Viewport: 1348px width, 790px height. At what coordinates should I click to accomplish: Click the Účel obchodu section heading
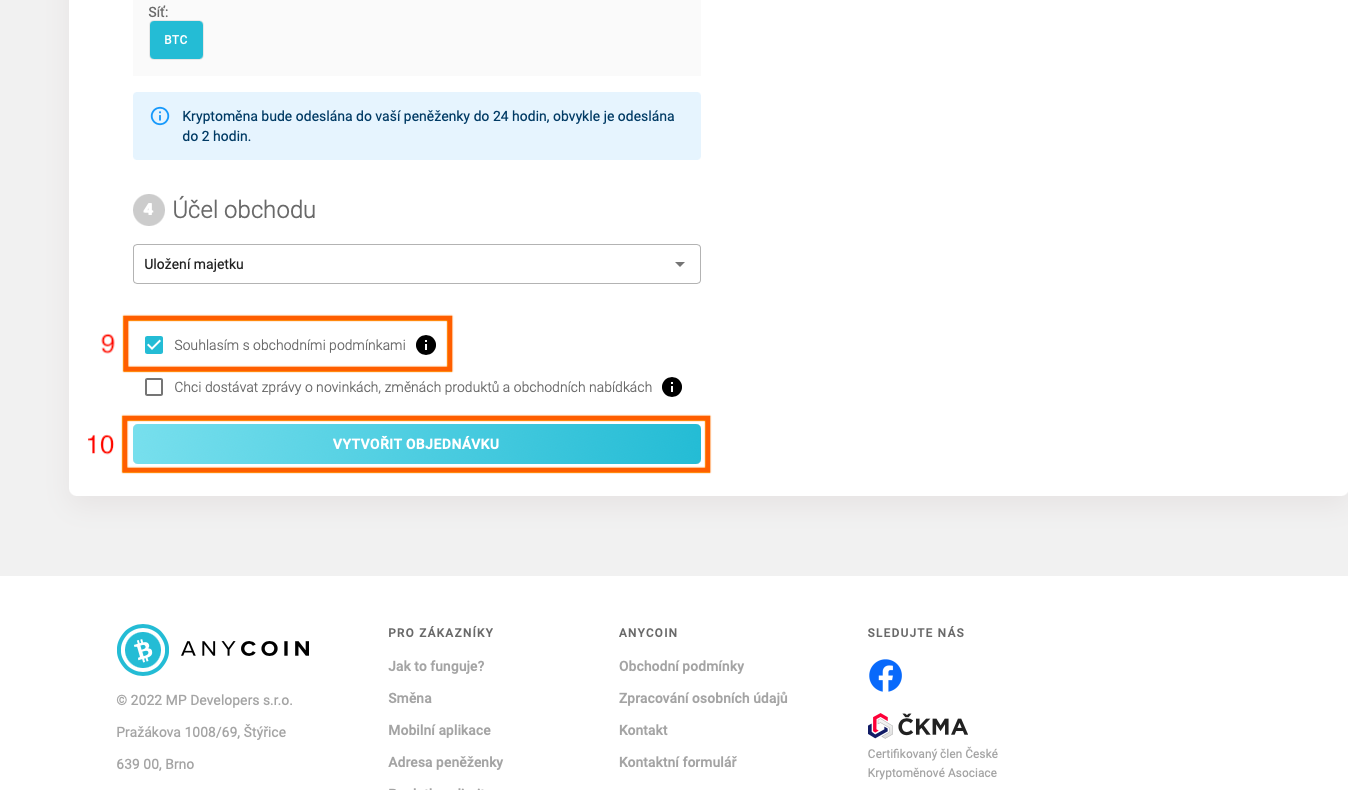coord(244,210)
